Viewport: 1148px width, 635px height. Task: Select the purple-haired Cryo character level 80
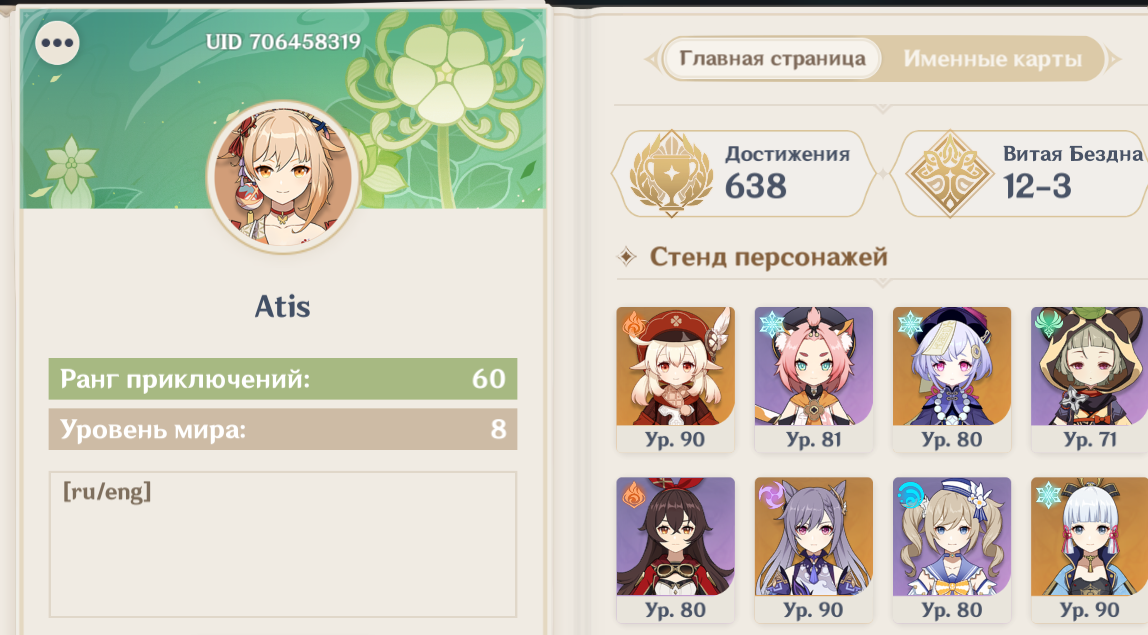pyautogui.click(x=952, y=379)
